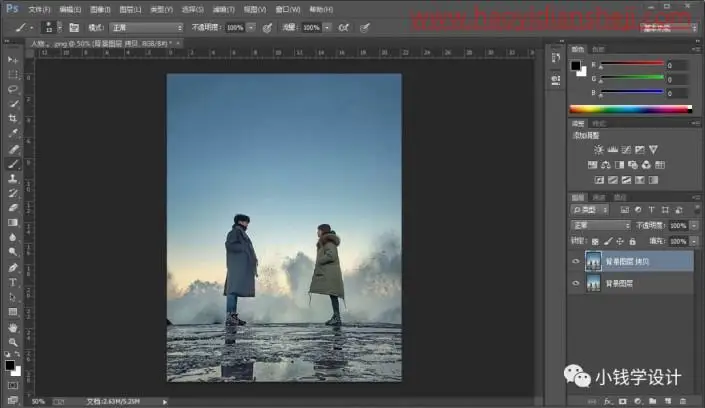Image resolution: width=705 pixels, height=408 pixels.
Task: Select the Hand tool
Action: tap(13, 327)
